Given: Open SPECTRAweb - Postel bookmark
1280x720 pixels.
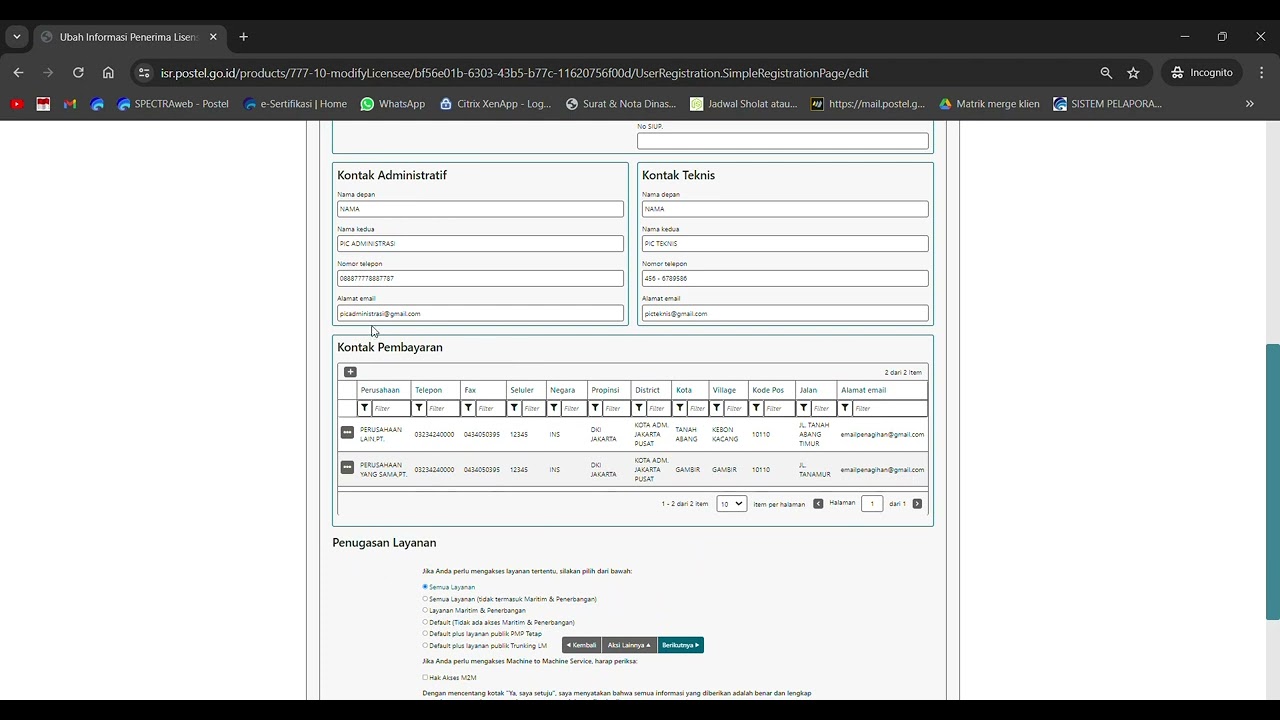Looking at the screenshot, I should 173,104.
